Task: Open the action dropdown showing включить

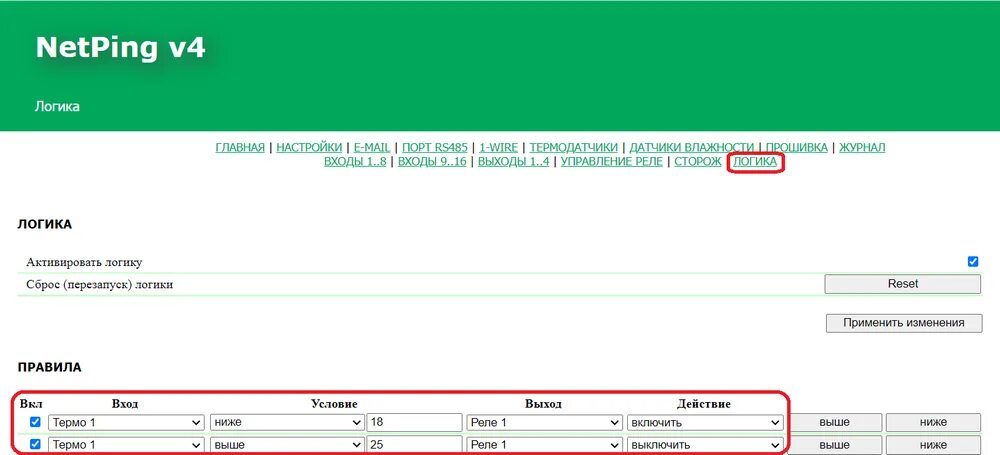Action: (x=705, y=422)
